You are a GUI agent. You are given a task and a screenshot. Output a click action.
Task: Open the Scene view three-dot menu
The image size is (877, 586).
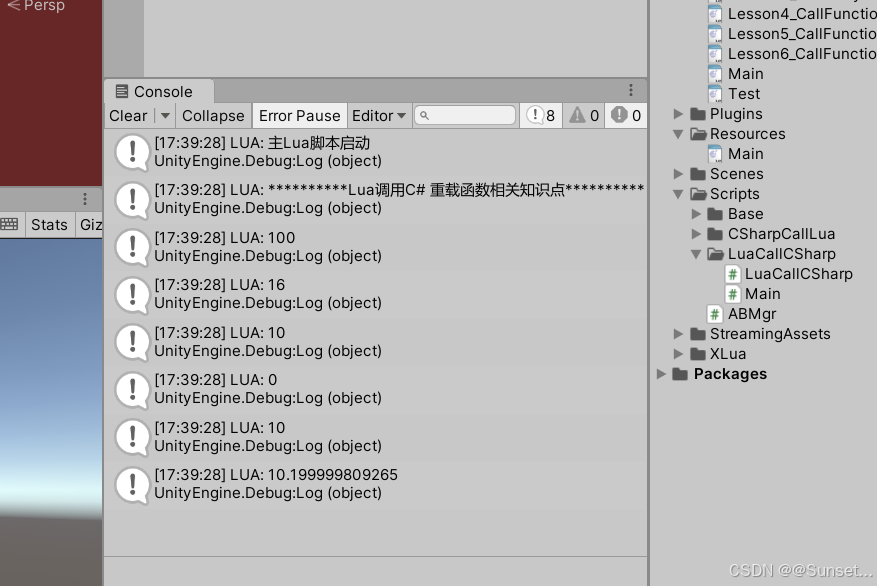pyautogui.click(x=84, y=199)
